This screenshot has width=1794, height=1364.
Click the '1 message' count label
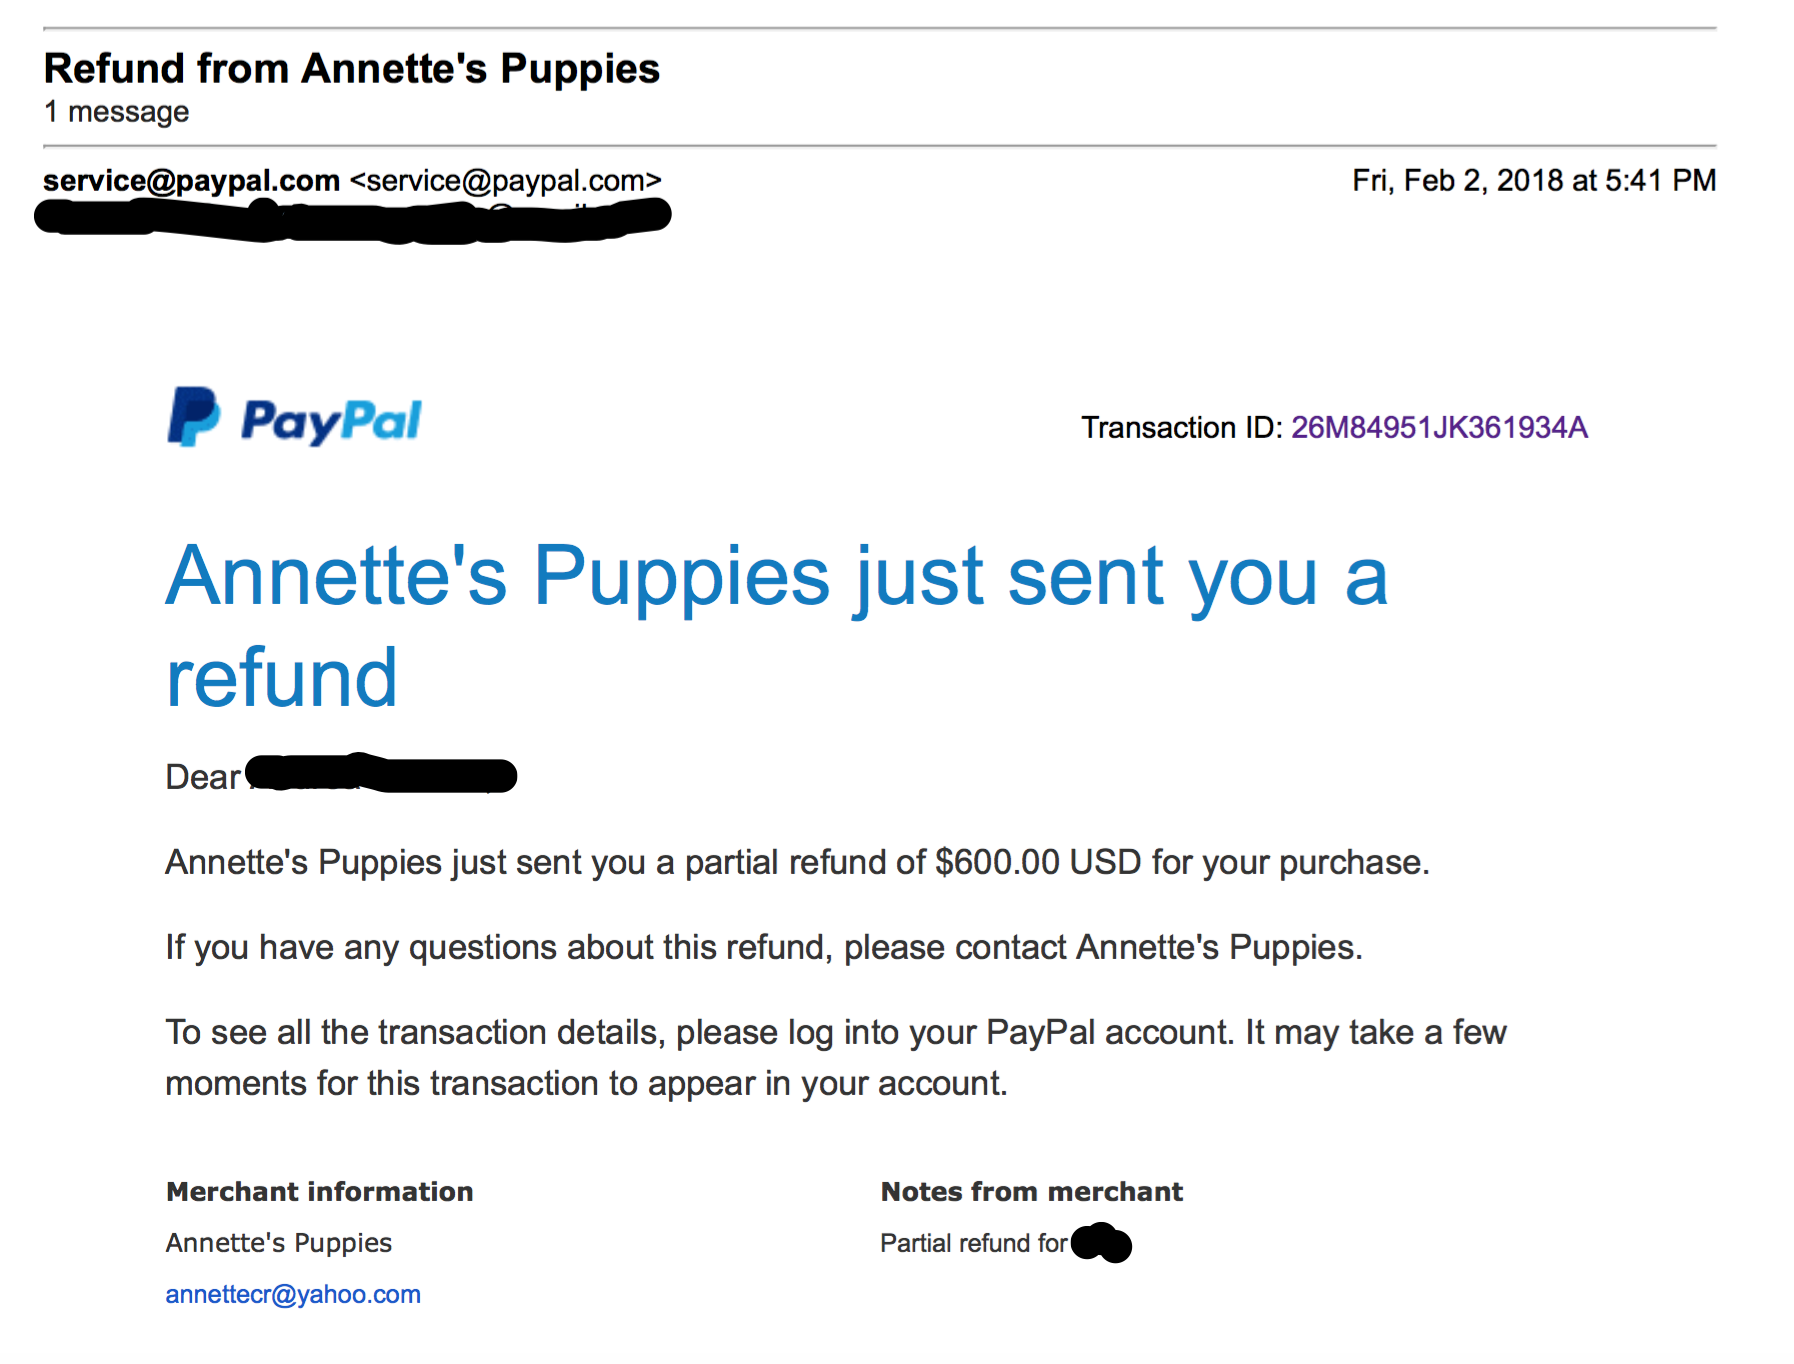tap(117, 112)
